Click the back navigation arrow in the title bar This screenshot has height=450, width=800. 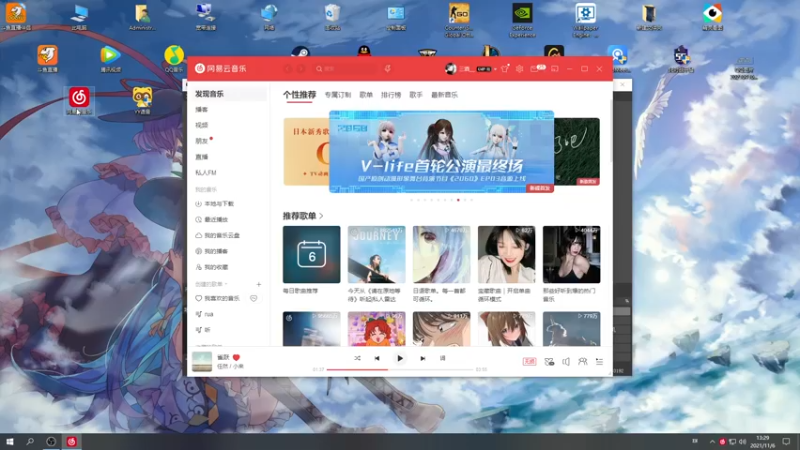pos(288,69)
